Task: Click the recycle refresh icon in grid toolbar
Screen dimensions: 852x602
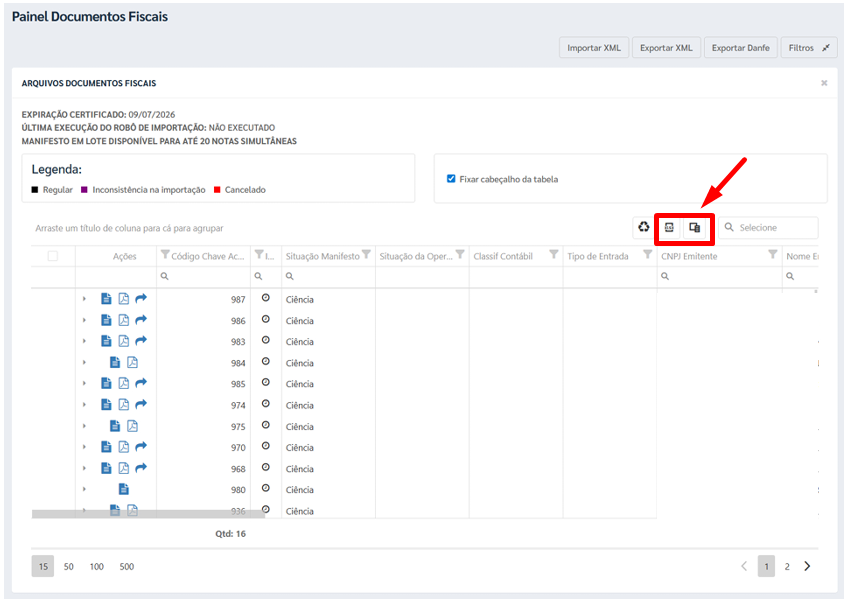Action: click(x=643, y=227)
